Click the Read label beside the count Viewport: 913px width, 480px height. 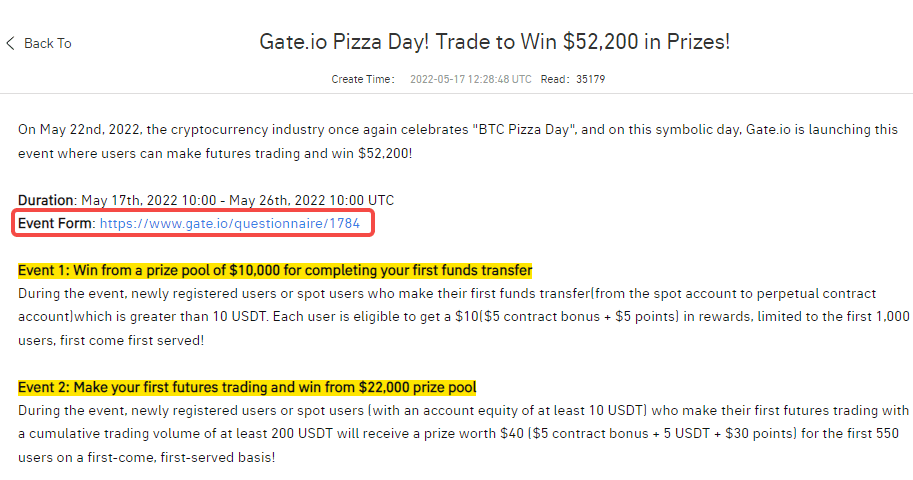pos(554,79)
